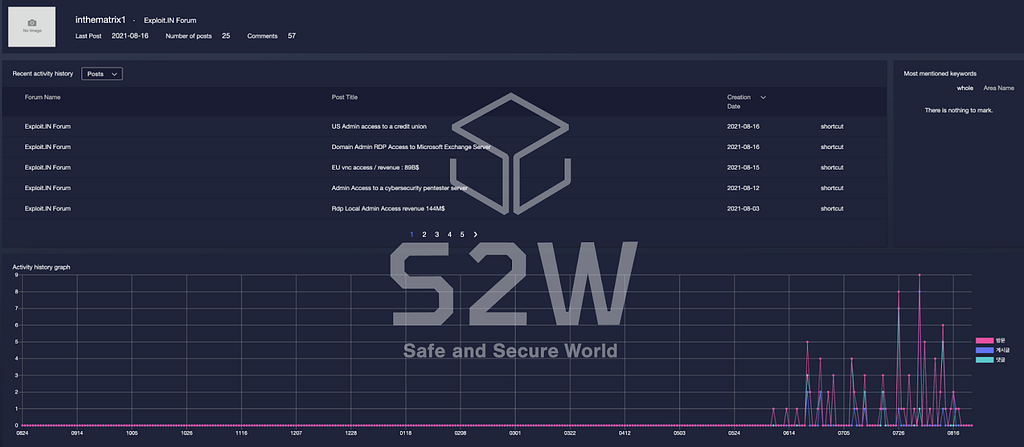Click the Forum Name column header
Screen dimensions: 1024x447
[42, 97]
